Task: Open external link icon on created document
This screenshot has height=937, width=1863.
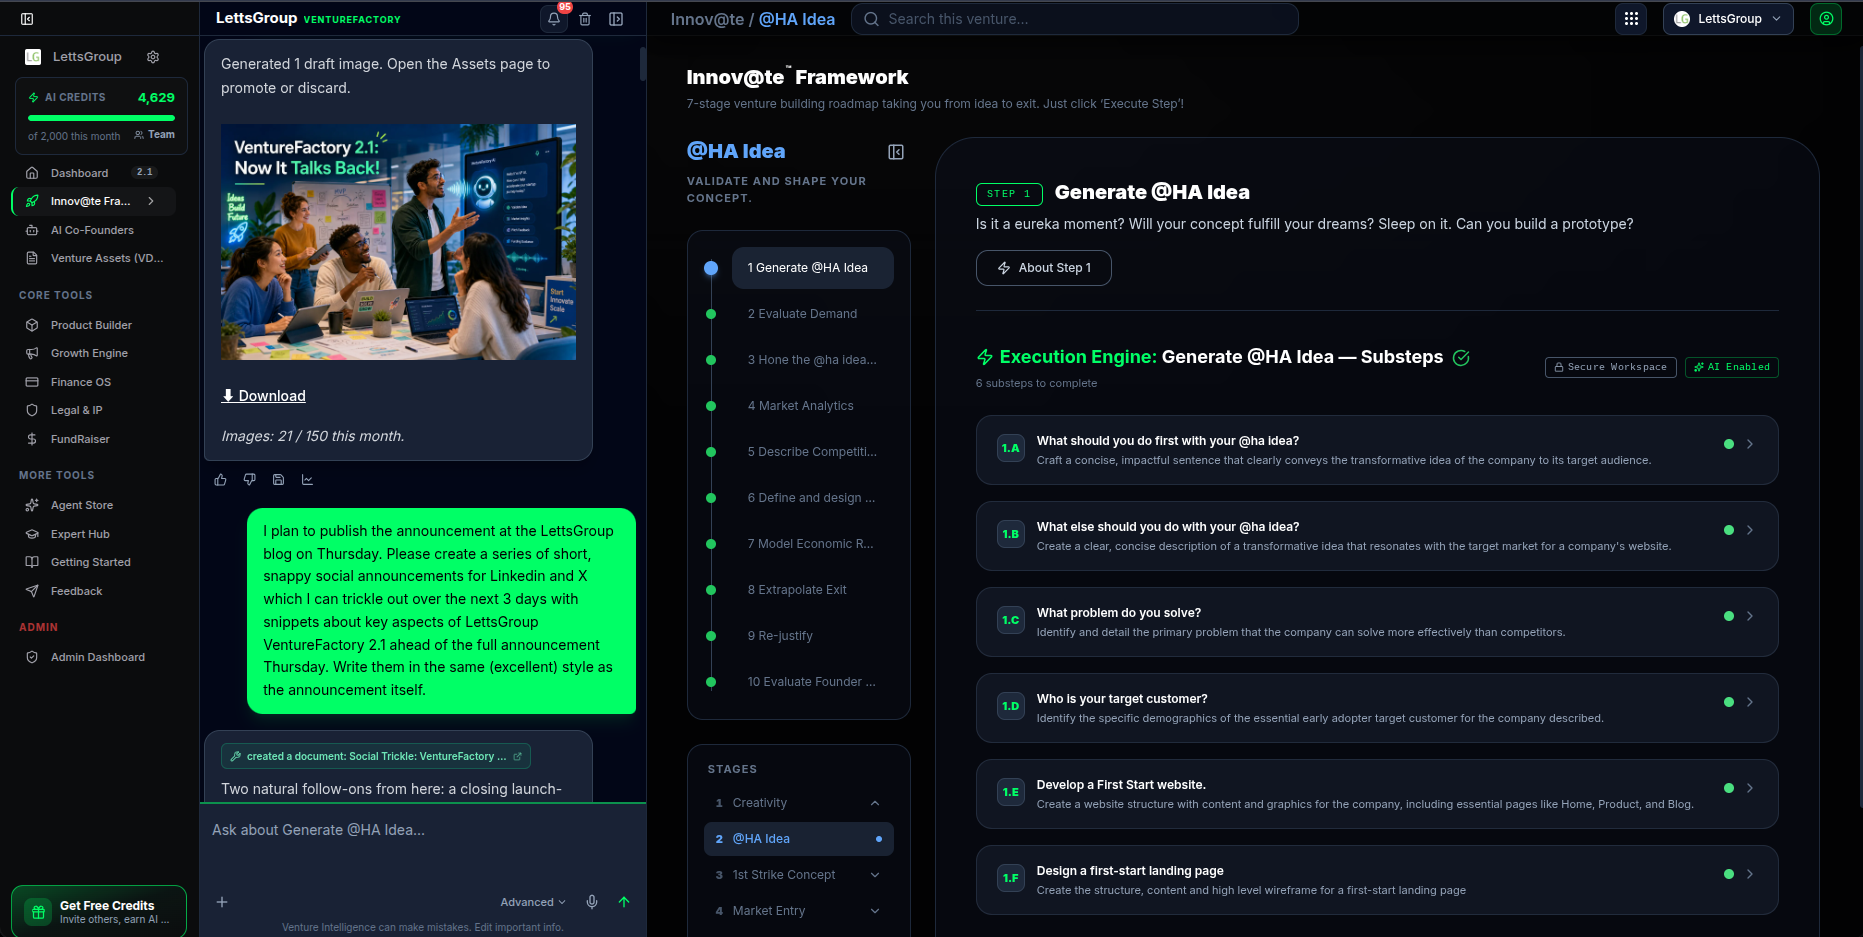Action: tap(517, 757)
